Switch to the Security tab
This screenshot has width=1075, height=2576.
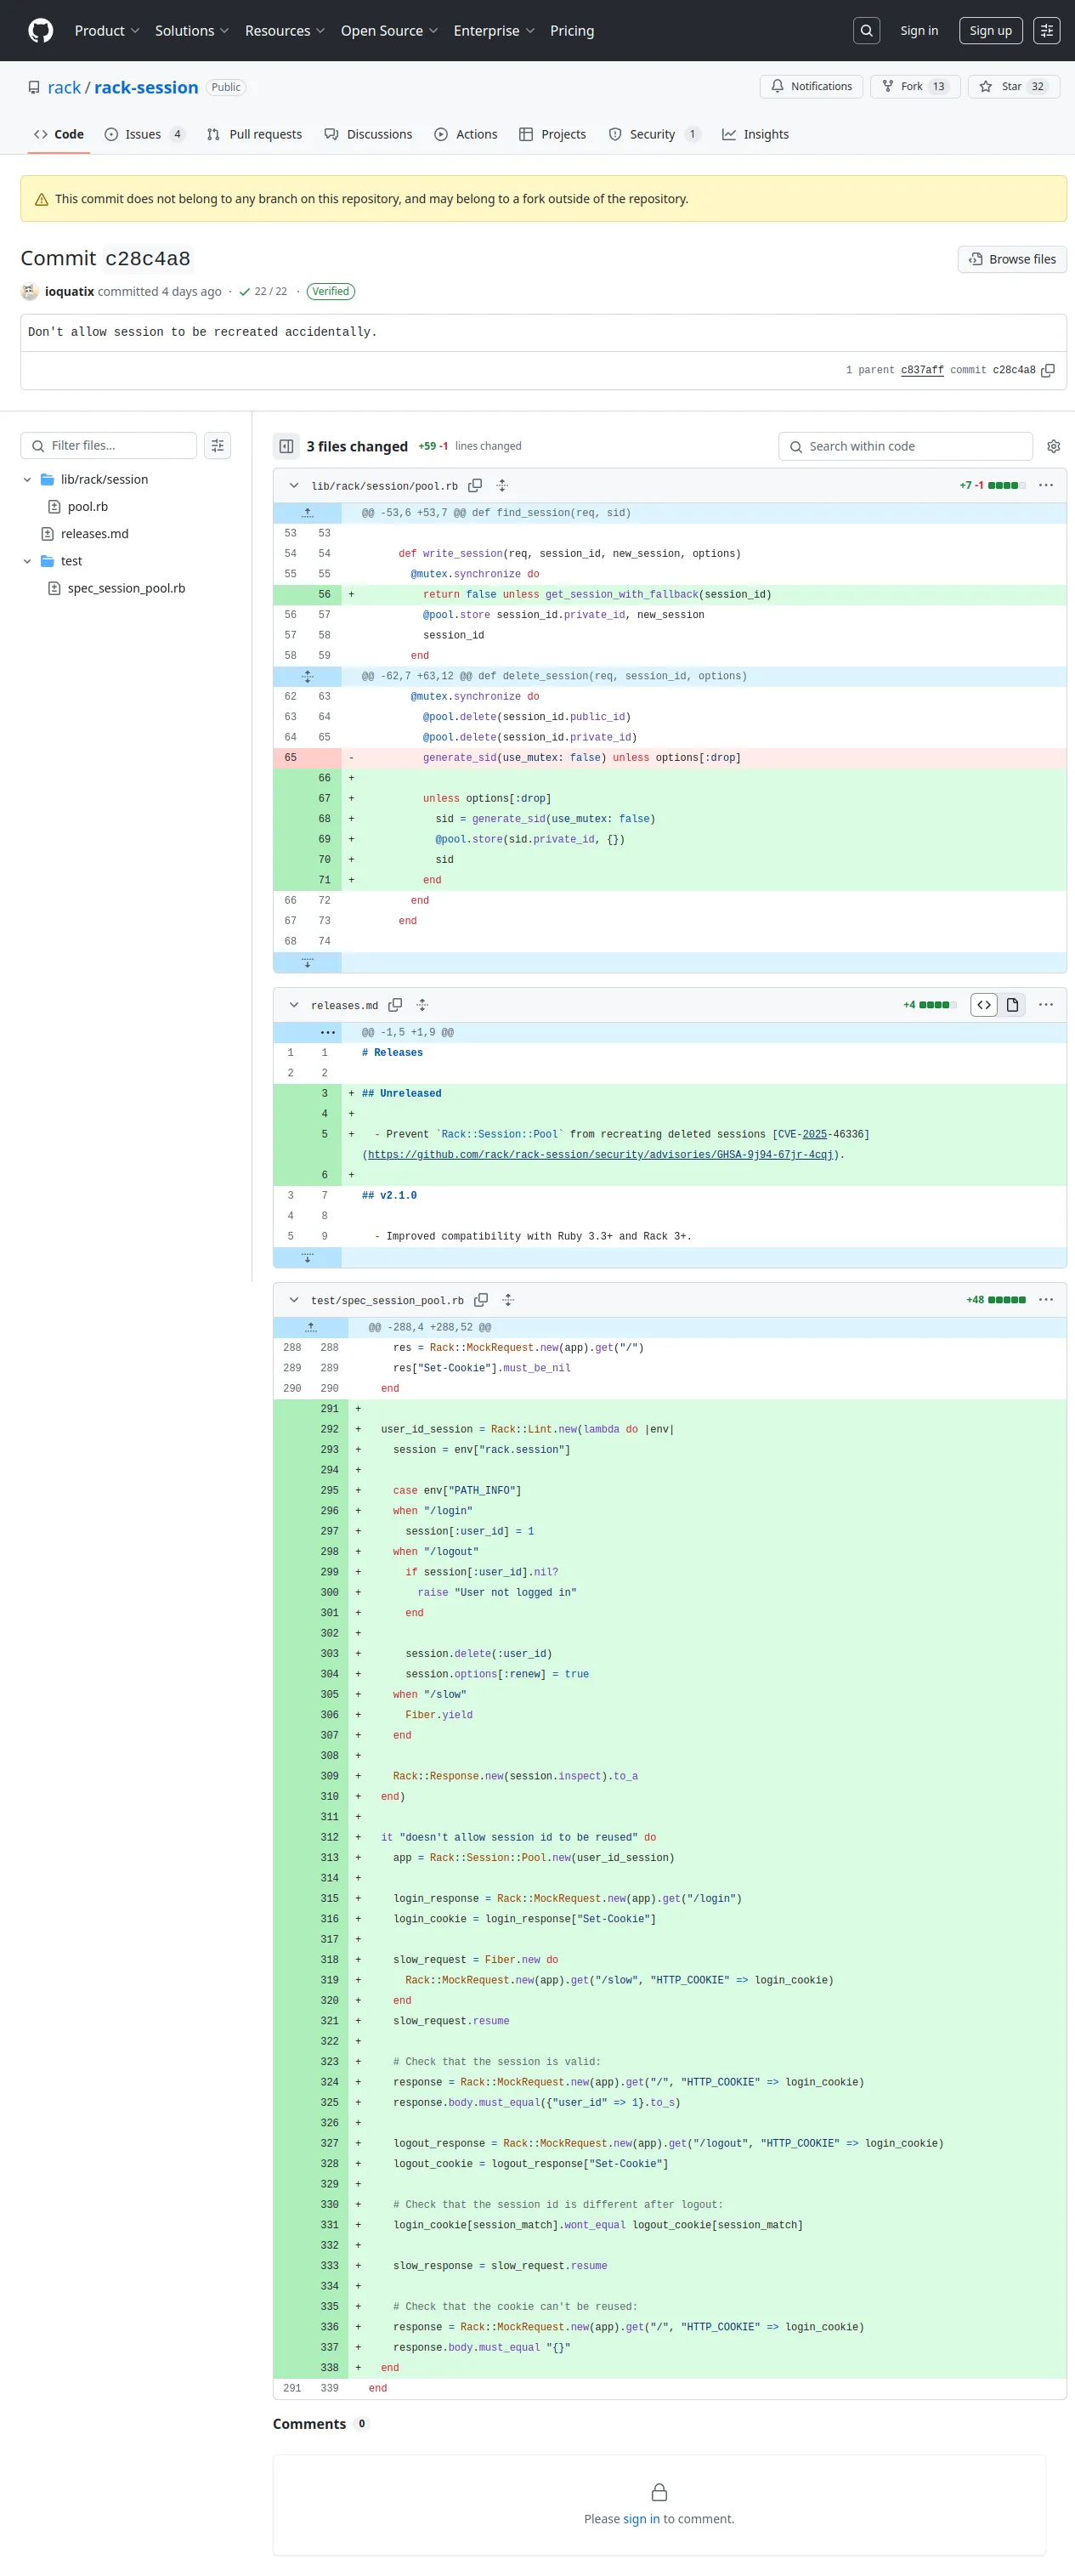(x=654, y=134)
